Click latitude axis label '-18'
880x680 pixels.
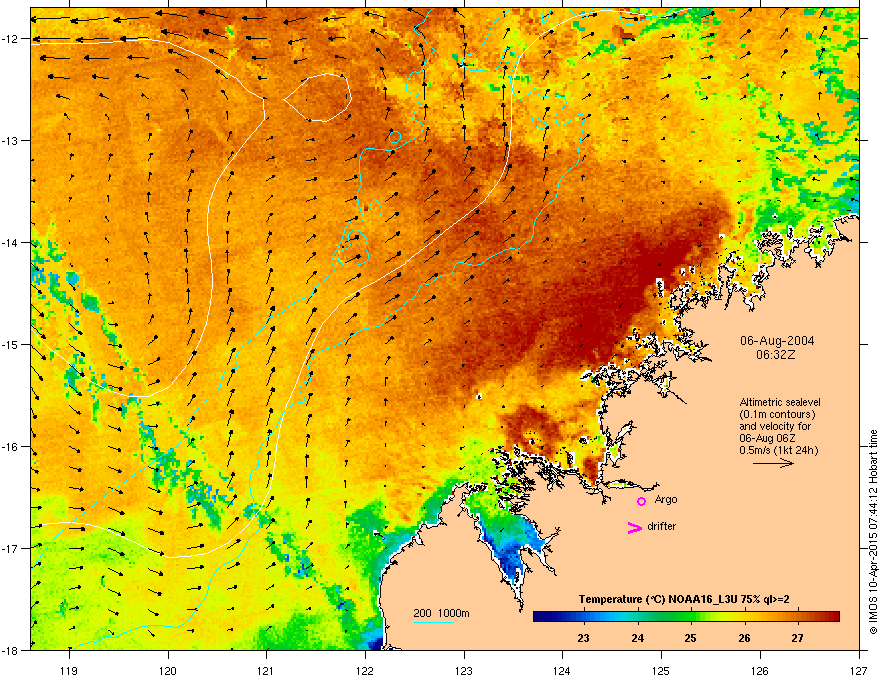point(11,650)
